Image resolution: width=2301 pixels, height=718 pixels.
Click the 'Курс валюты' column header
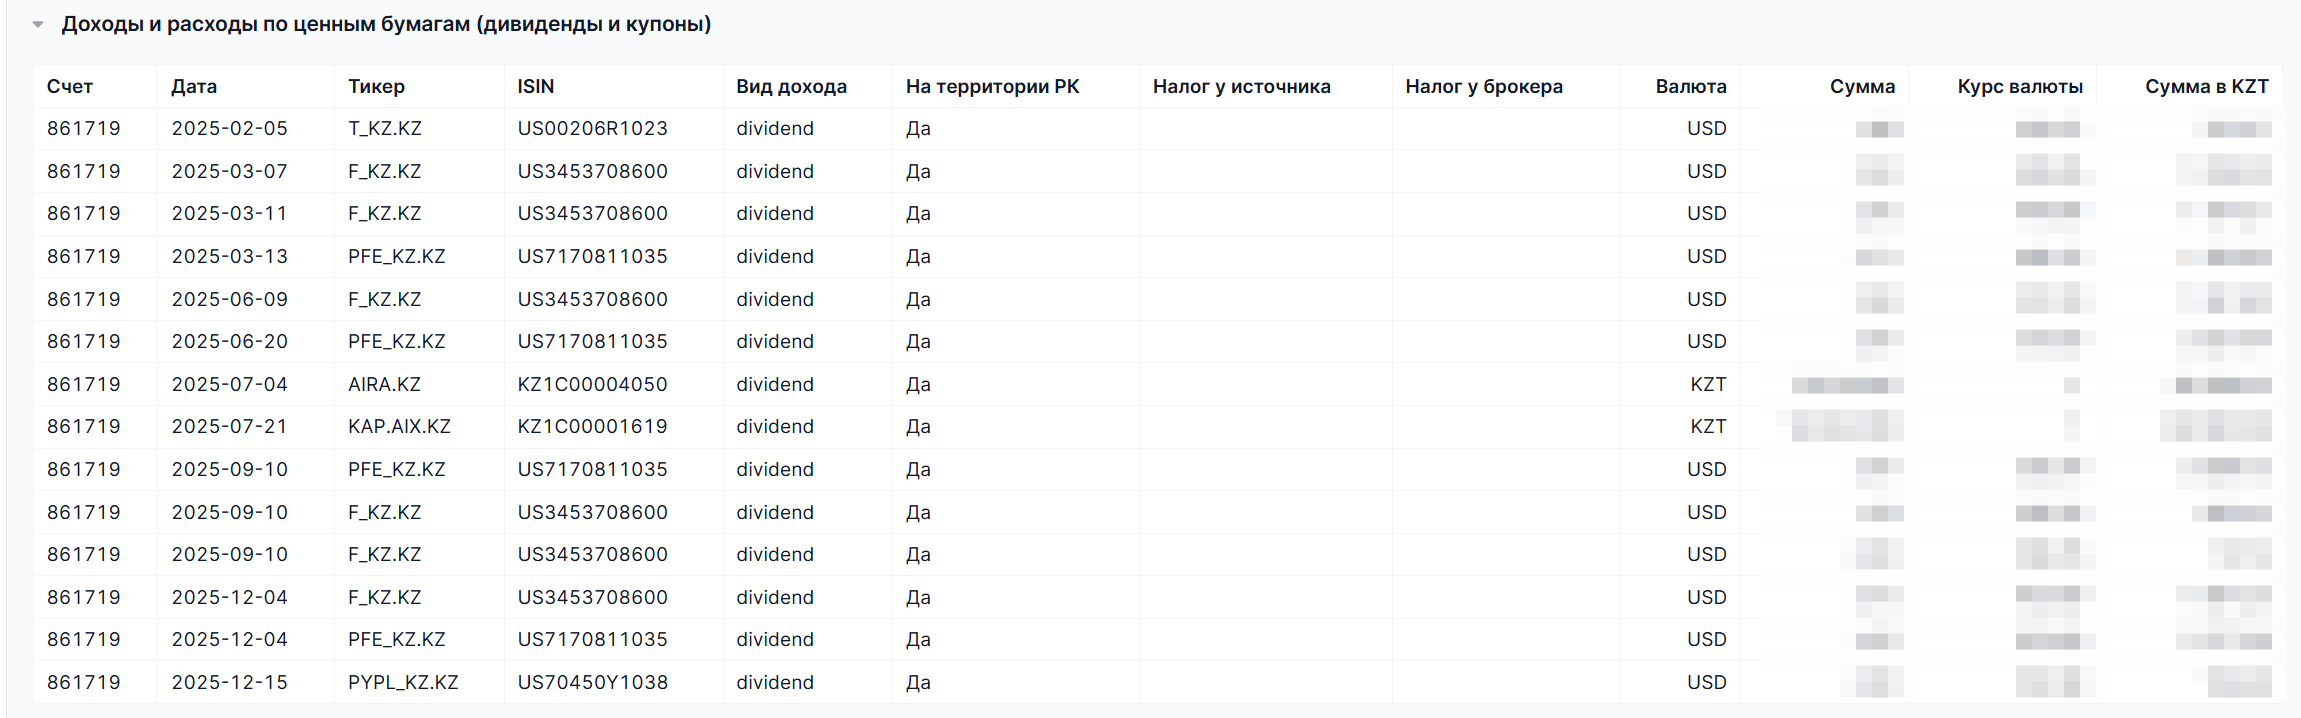(x=2019, y=86)
